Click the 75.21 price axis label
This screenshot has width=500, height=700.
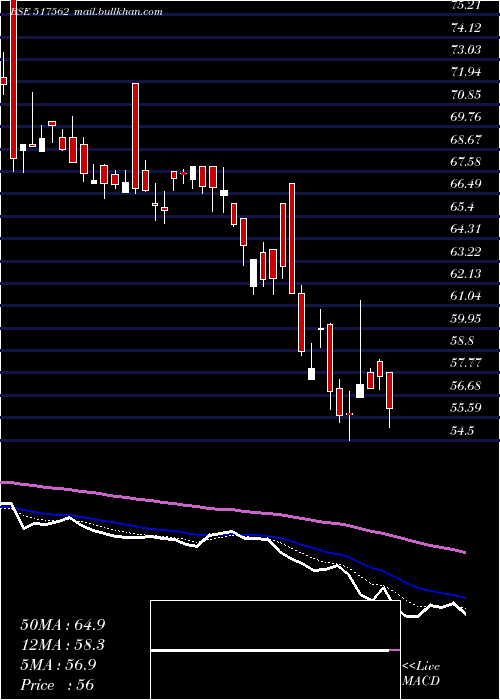coord(467,5)
